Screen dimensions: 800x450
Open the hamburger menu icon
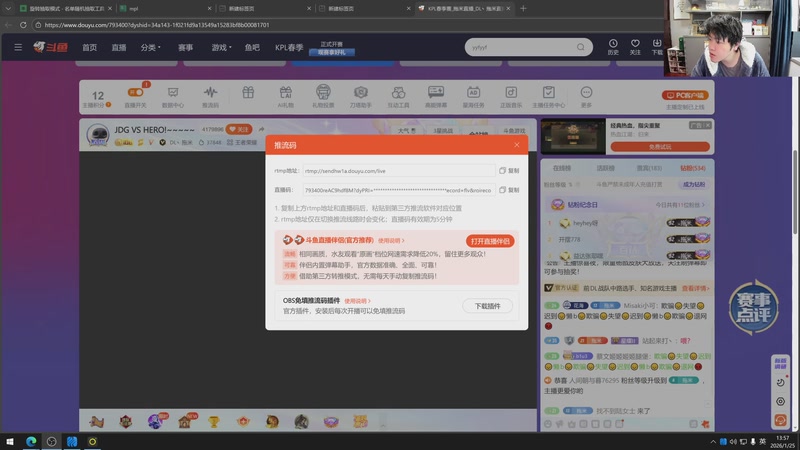(18, 47)
